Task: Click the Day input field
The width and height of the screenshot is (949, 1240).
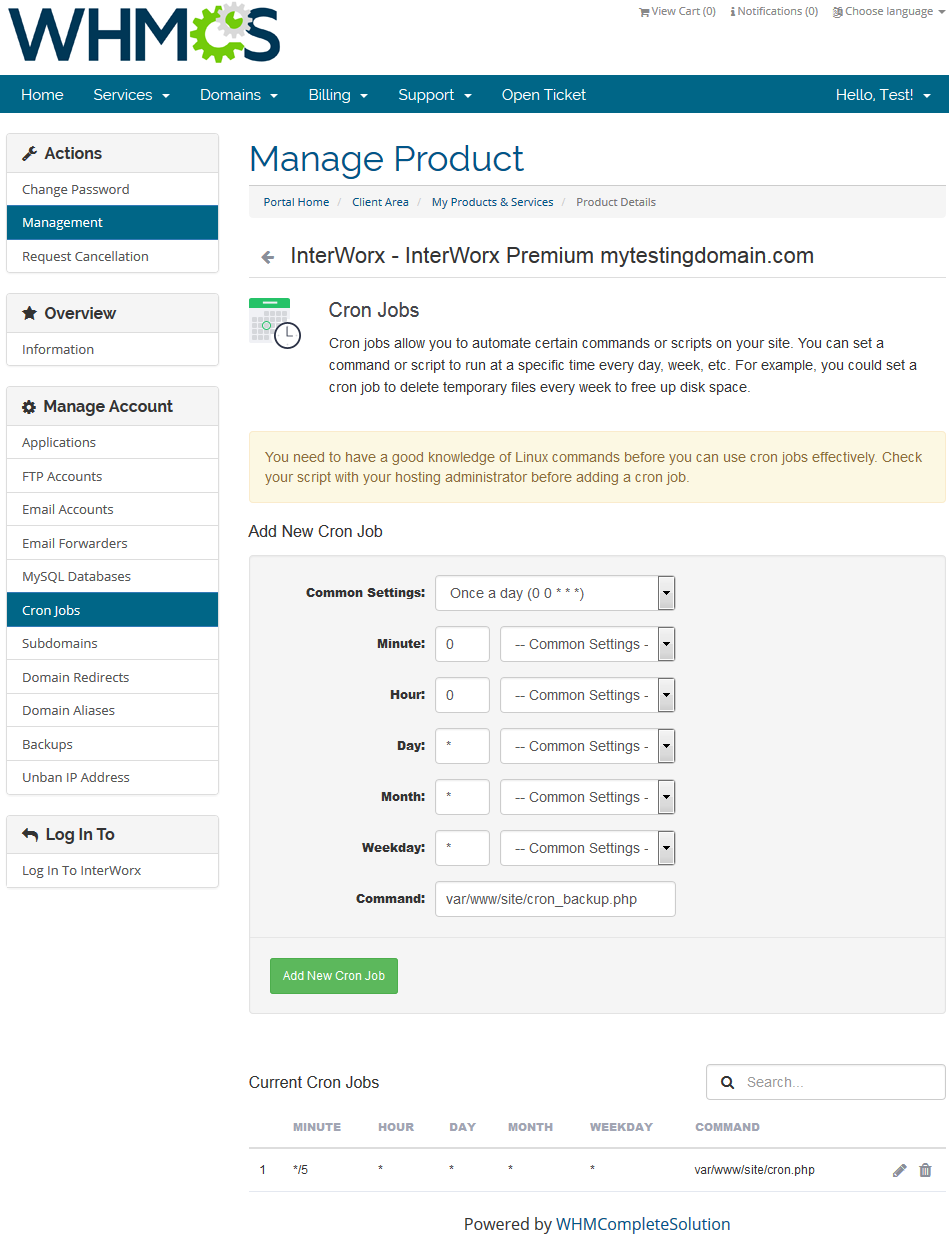Action: pos(462,746)
